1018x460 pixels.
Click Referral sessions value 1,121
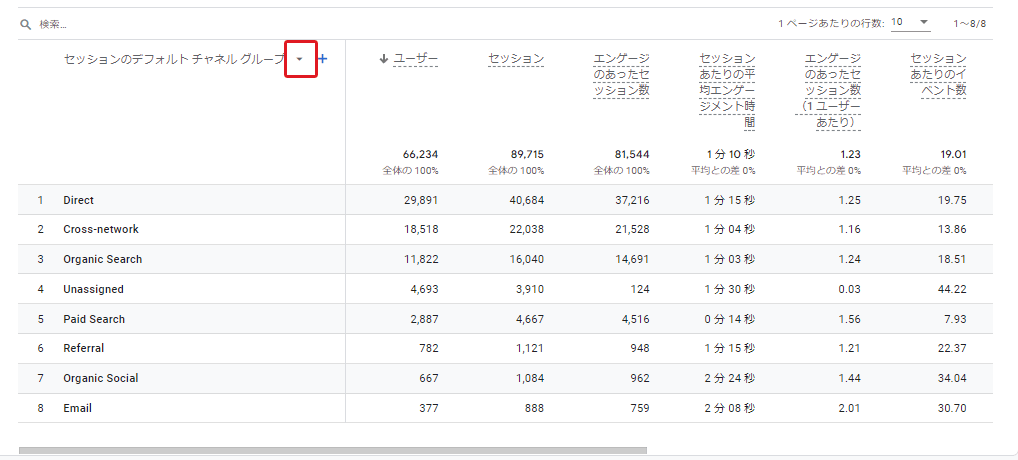(530, 348)
